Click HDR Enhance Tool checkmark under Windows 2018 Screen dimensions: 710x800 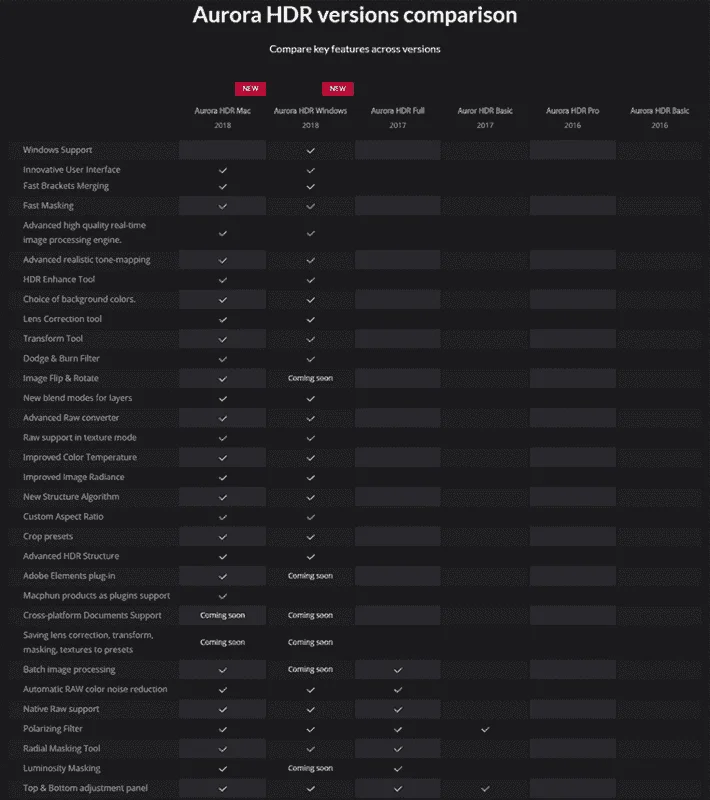coord(310,280)
